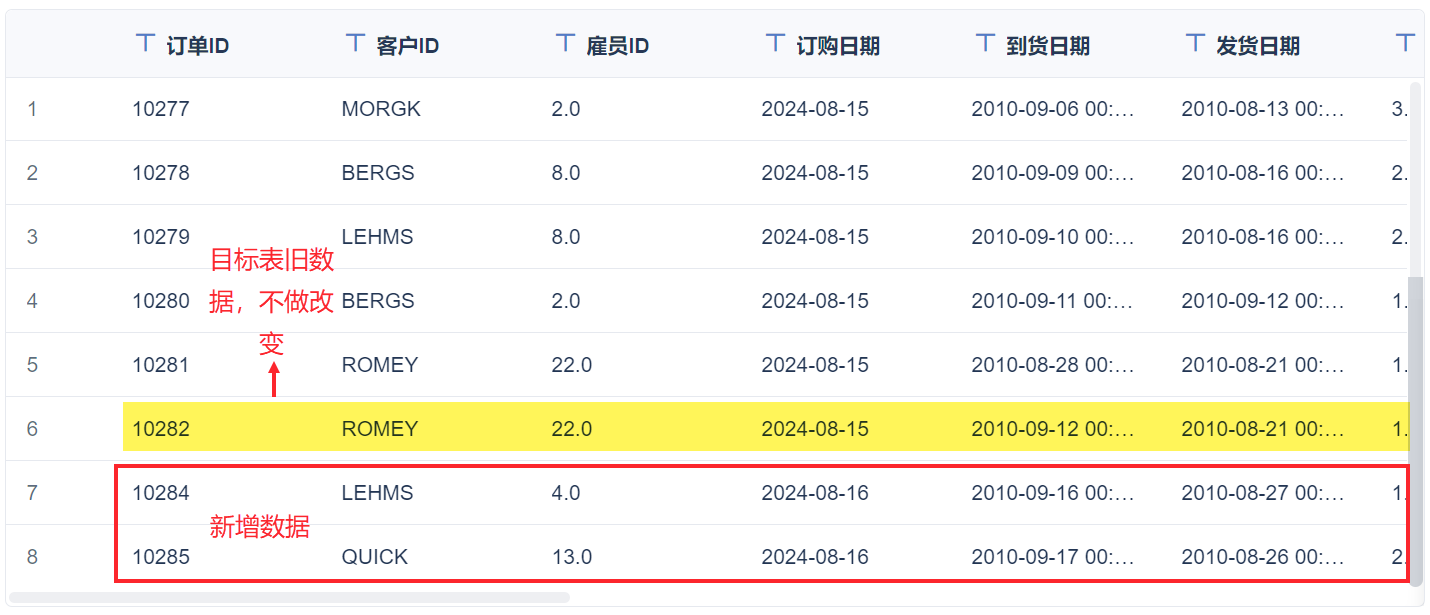Click the 到货日期 column header
This screenshot has width=1430, height=615.
(x=1048, y=46)
